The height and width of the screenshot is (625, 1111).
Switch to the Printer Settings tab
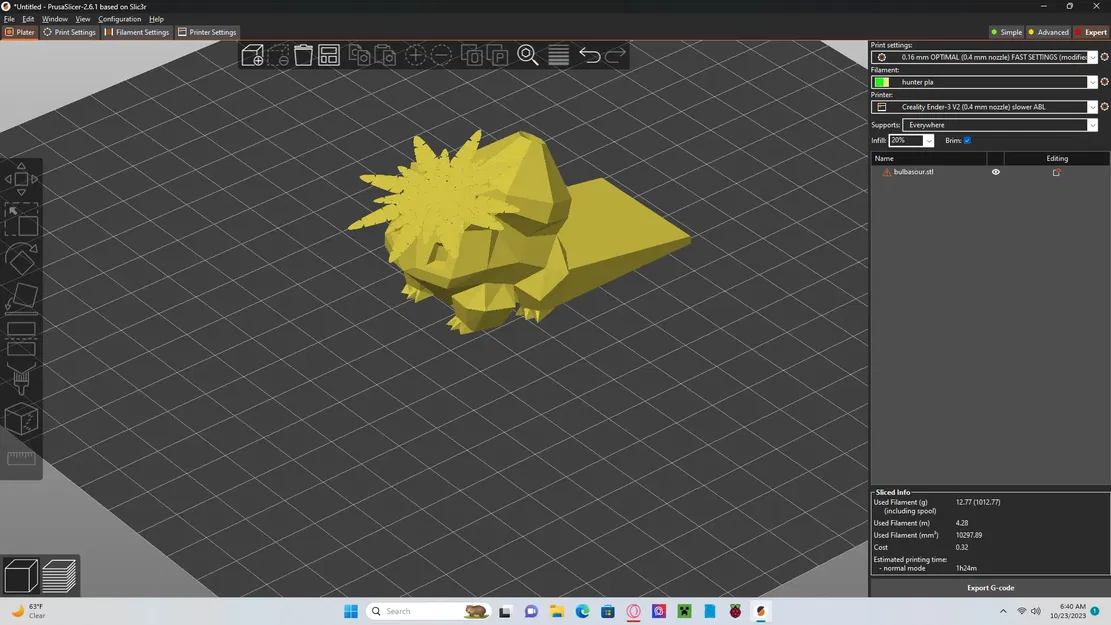(207, 32)
